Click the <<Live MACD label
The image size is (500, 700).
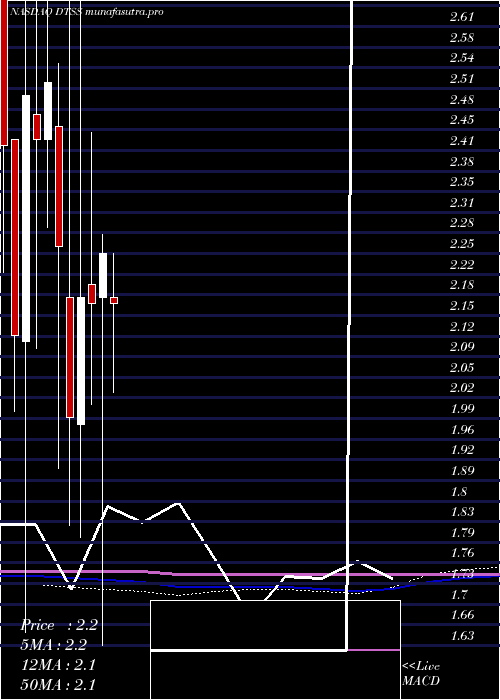(x=421, y=674)
